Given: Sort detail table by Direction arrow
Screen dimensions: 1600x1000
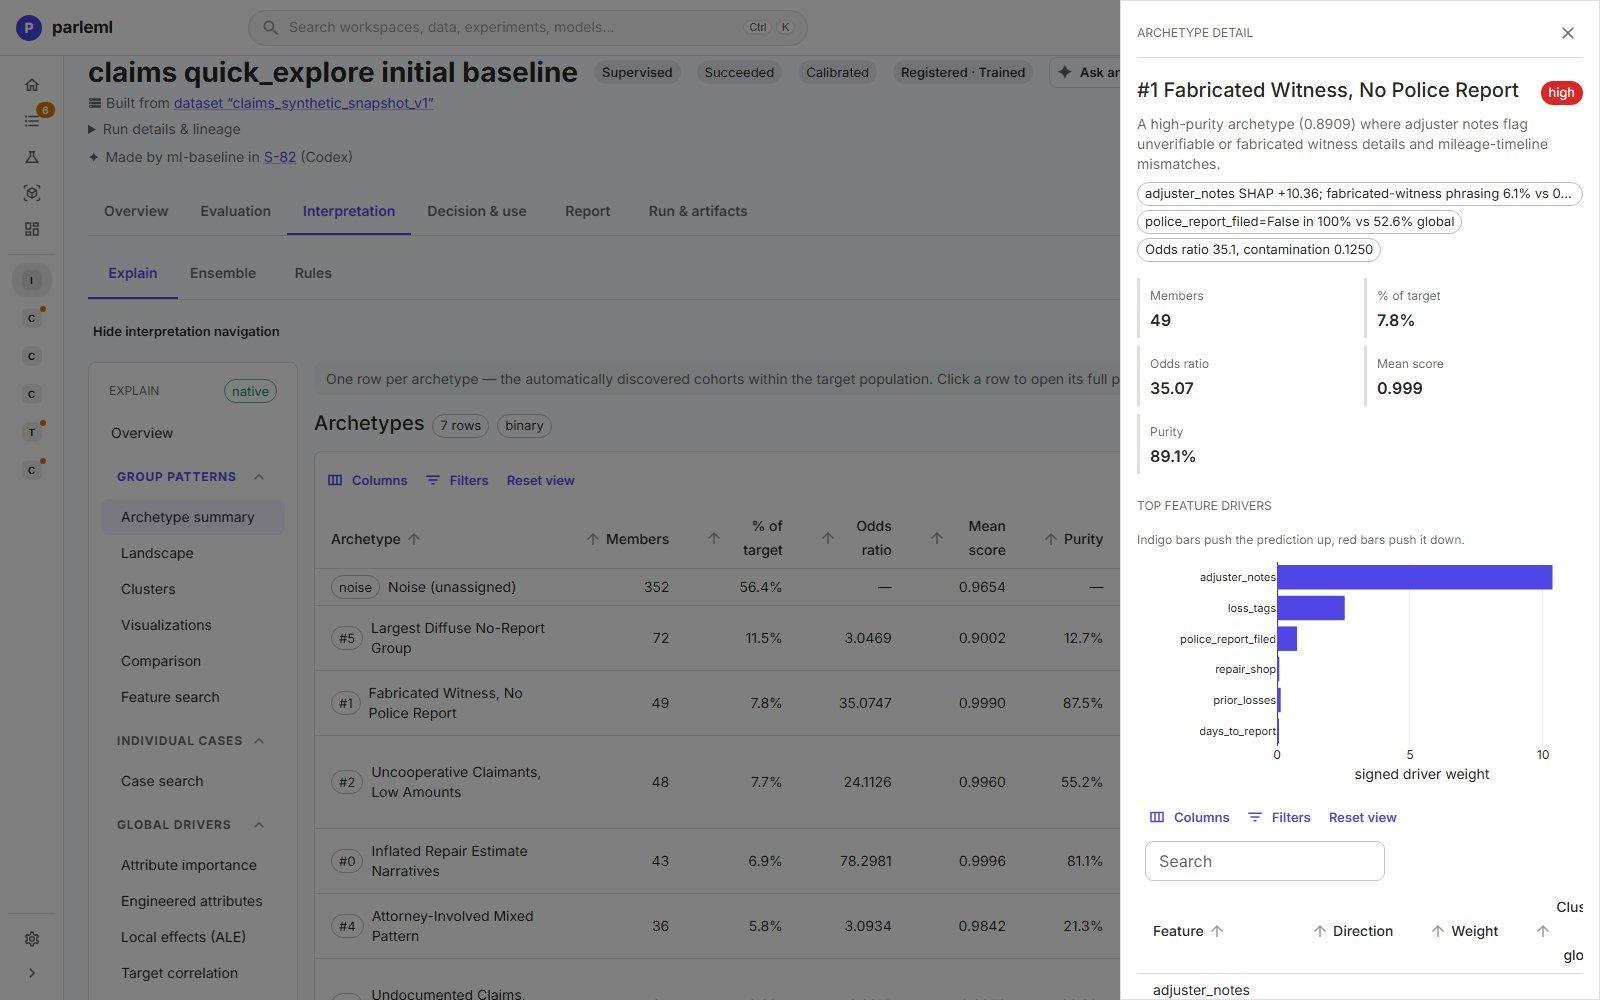Looking at the screenshot, I should click(x=1320, y=931).
